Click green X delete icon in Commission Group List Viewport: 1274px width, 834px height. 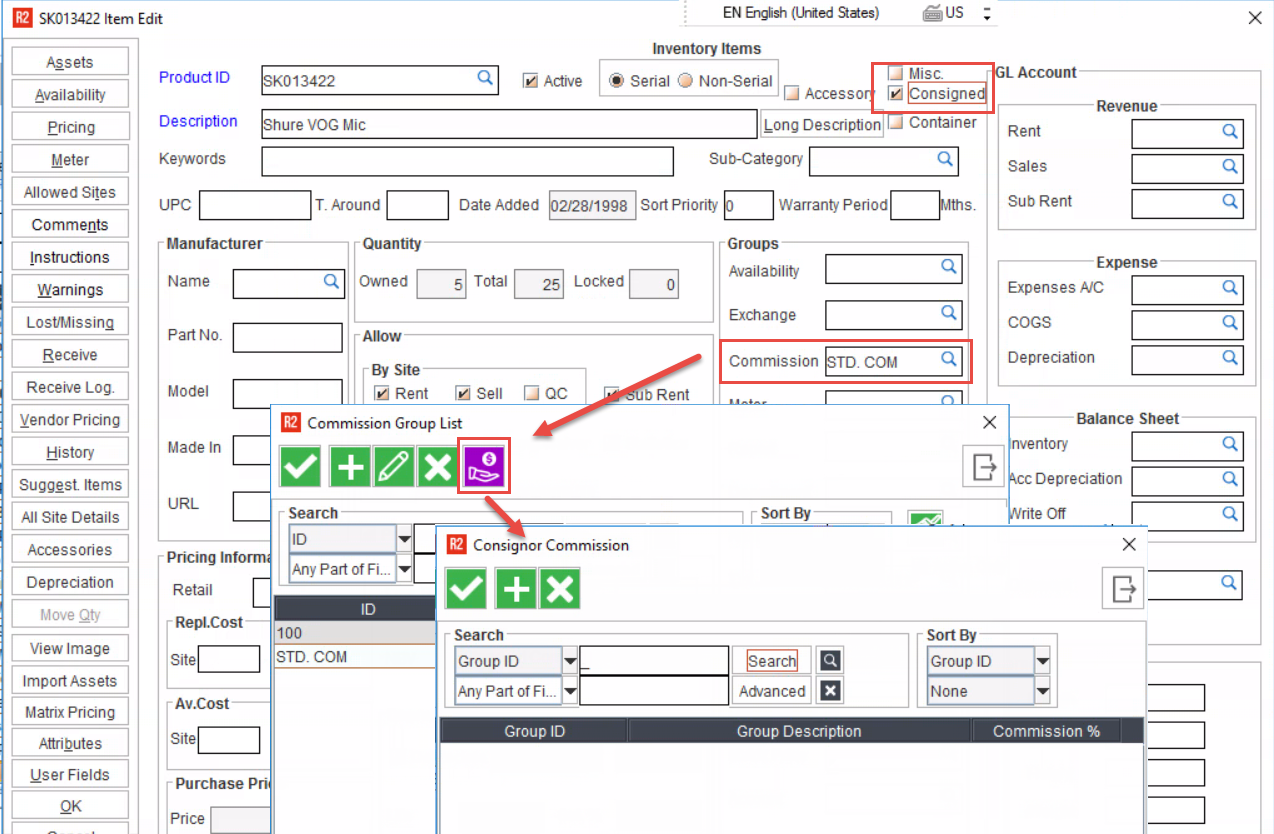437,467
